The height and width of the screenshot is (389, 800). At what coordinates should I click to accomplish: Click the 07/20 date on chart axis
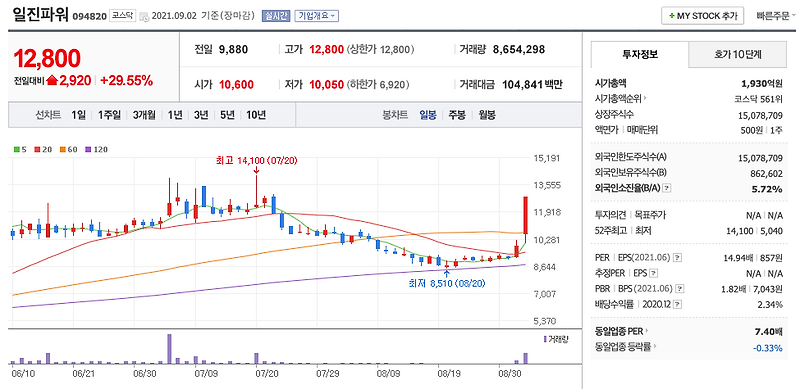[x=266, y=373]
